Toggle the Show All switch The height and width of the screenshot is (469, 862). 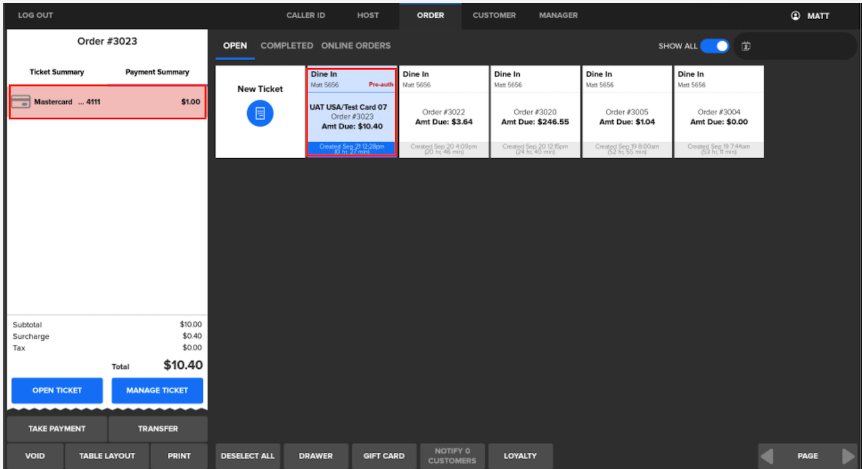click(714, 46)
